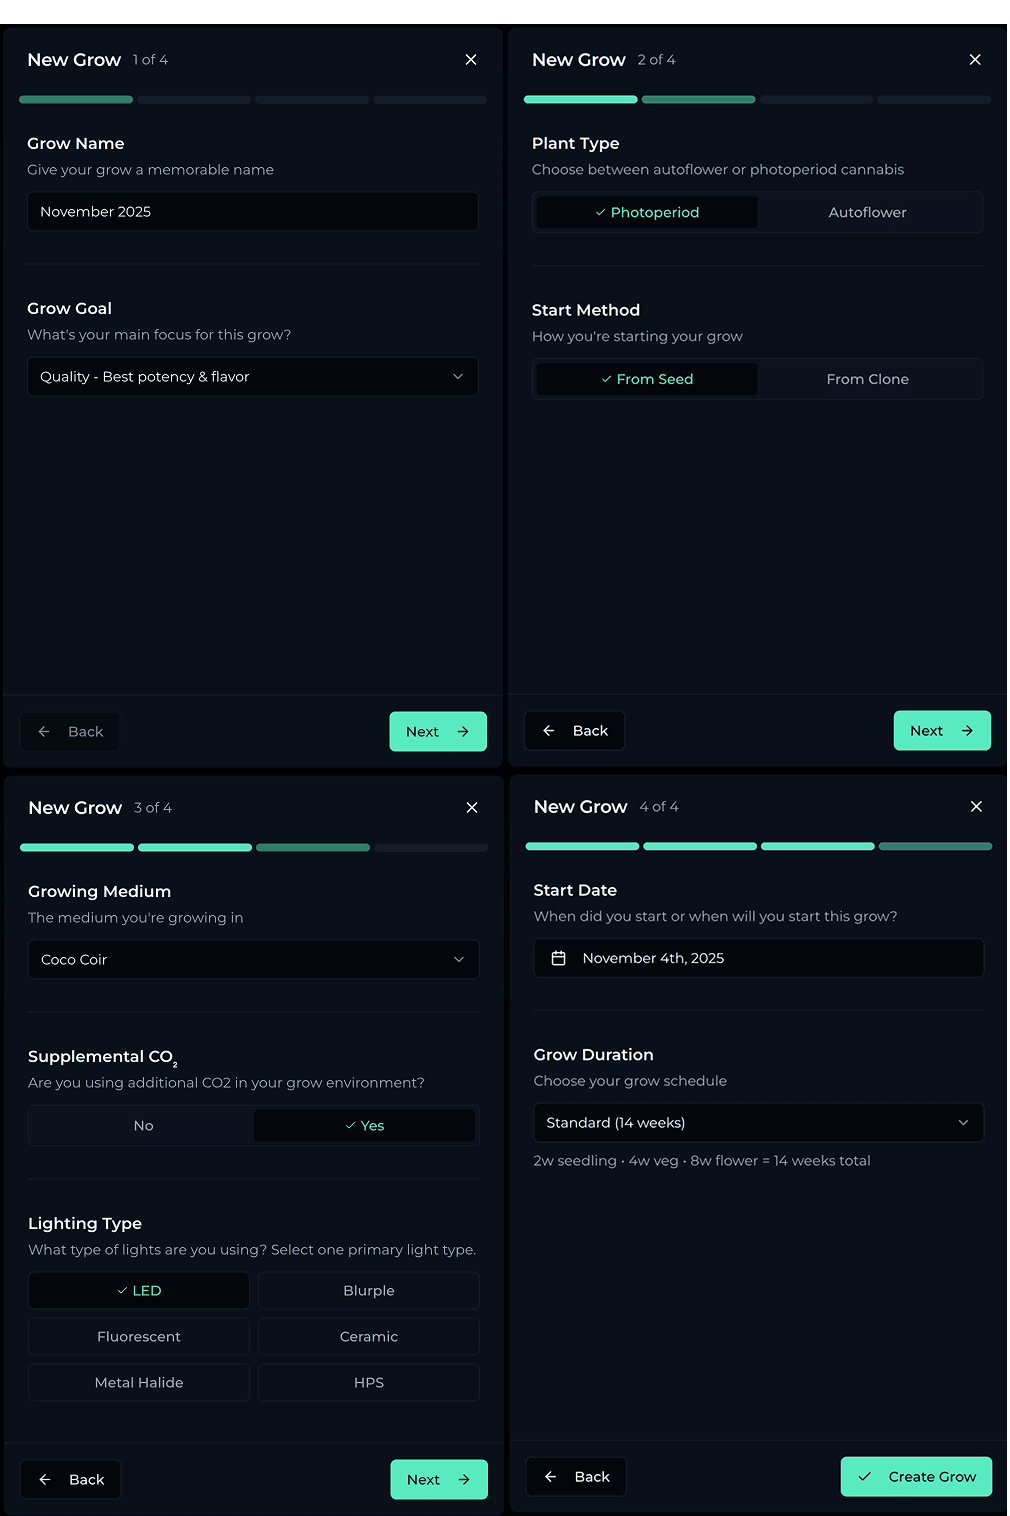Choose the From Clone start method
Viewport: 1010px width, 1516px height.
[868, 380]
